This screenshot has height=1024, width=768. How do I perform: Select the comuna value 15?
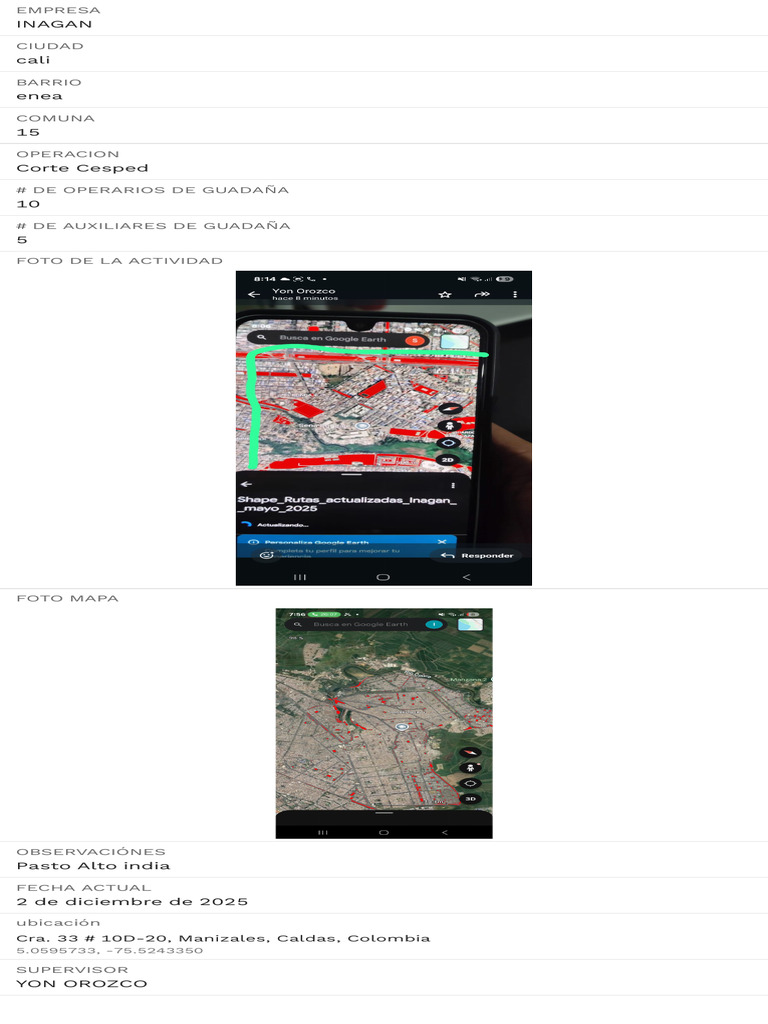click(28, 132)
